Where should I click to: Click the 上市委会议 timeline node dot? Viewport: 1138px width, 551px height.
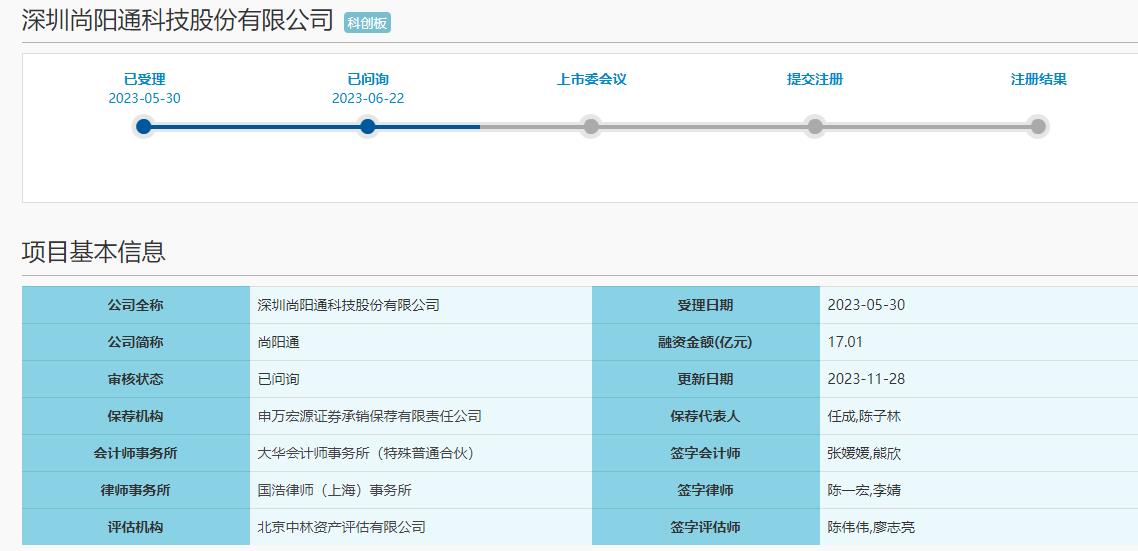click(x=591, y=127)
